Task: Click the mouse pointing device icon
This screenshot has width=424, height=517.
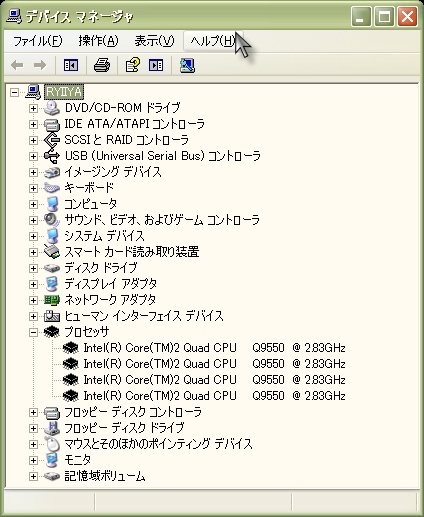Action: pos(52,444)
